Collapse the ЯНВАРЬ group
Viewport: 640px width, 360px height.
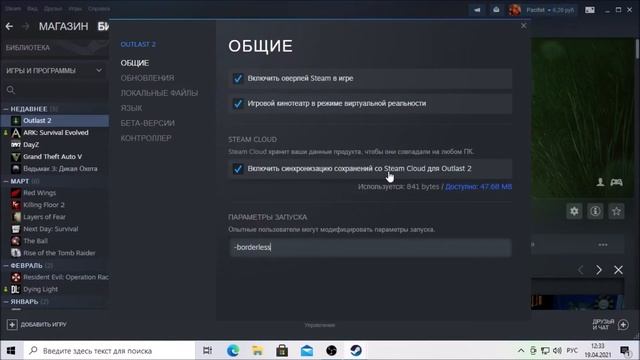6,302
